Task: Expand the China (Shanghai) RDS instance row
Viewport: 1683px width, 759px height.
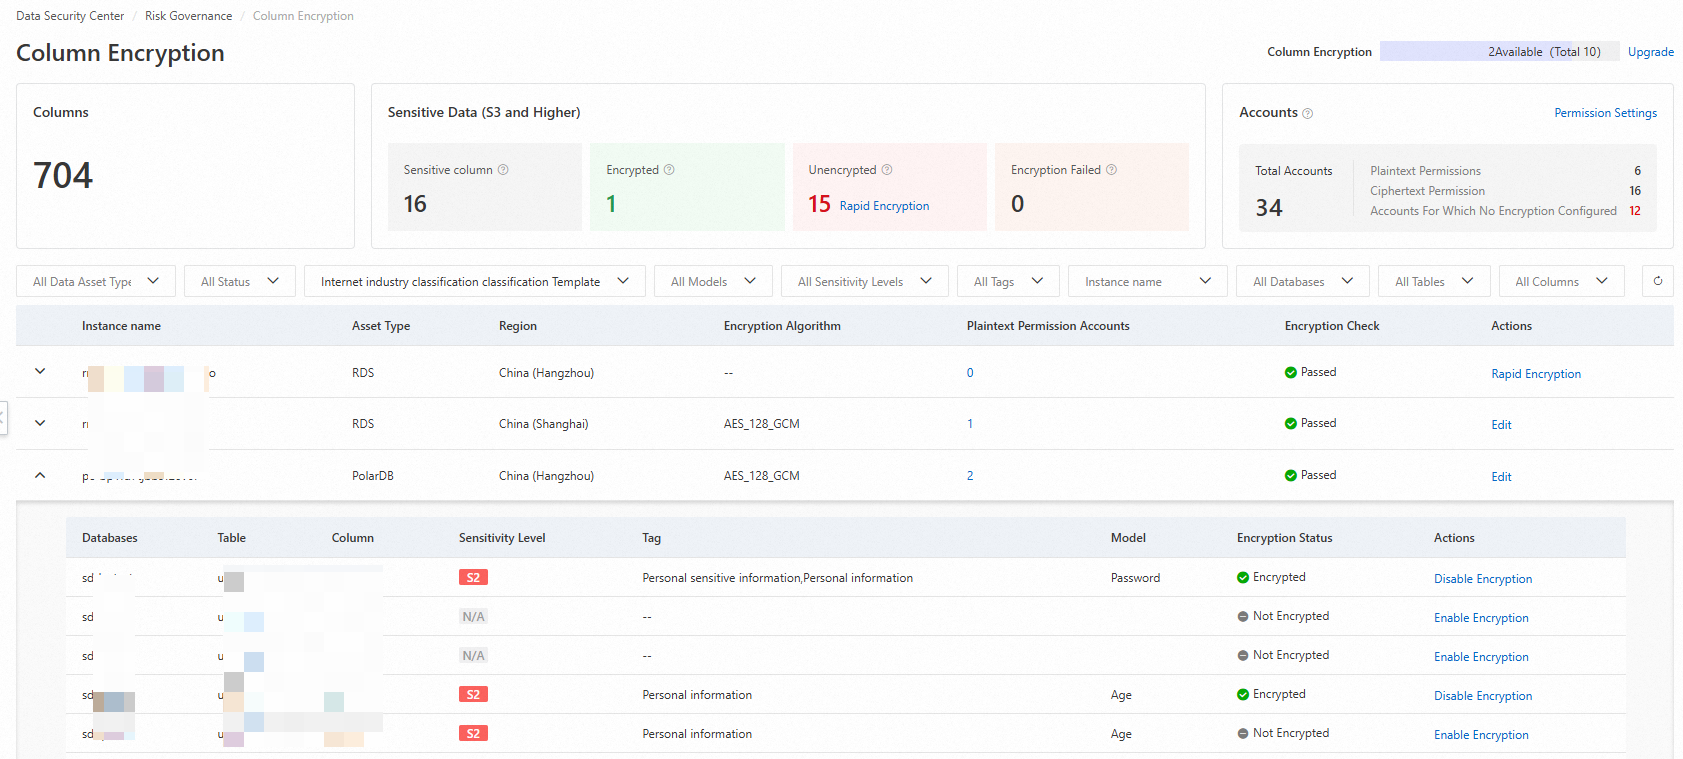Action: click(40, 423)
